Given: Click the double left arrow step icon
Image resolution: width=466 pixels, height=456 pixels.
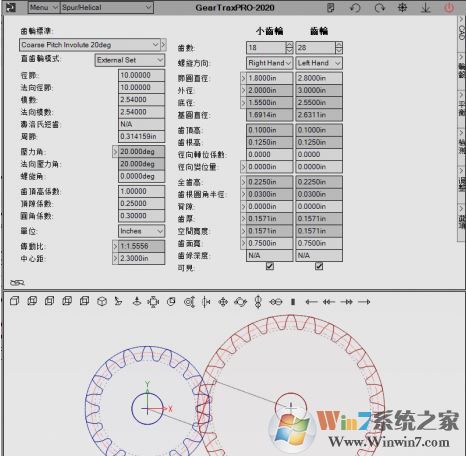Looking at the screenshot, I should click(x=329, y=302).
